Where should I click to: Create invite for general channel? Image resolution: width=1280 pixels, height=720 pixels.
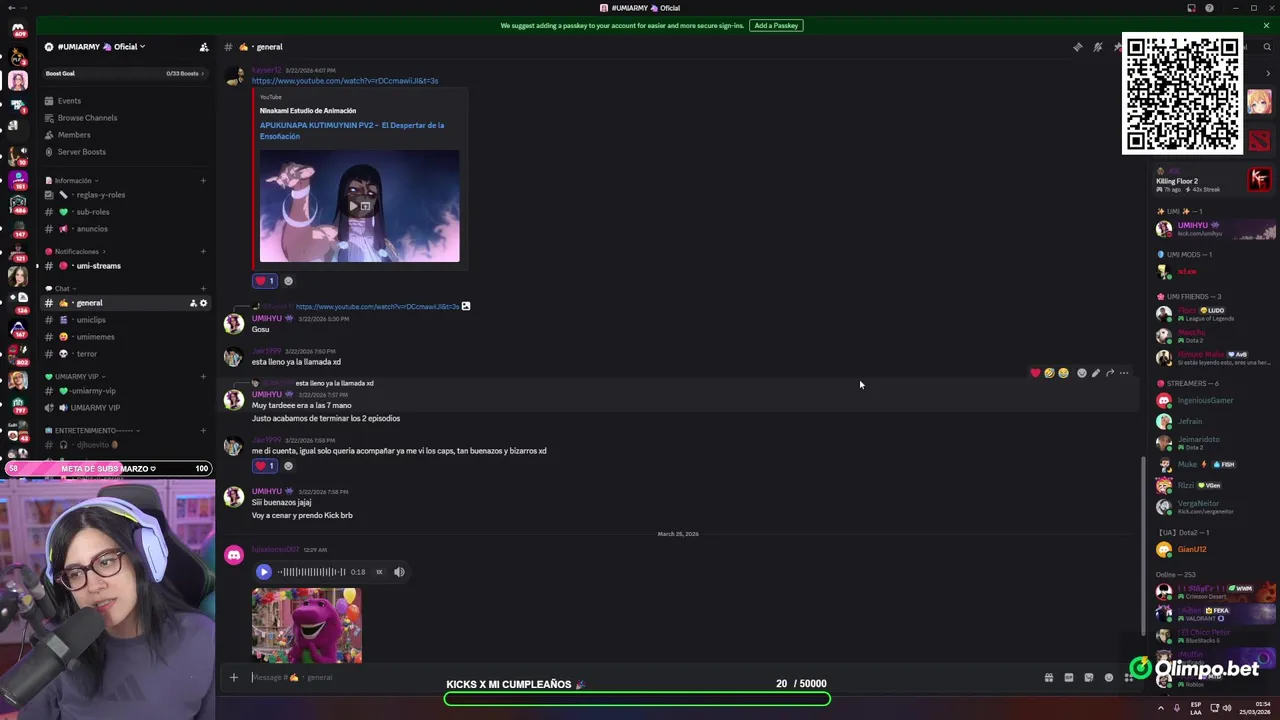pos(193,303)
